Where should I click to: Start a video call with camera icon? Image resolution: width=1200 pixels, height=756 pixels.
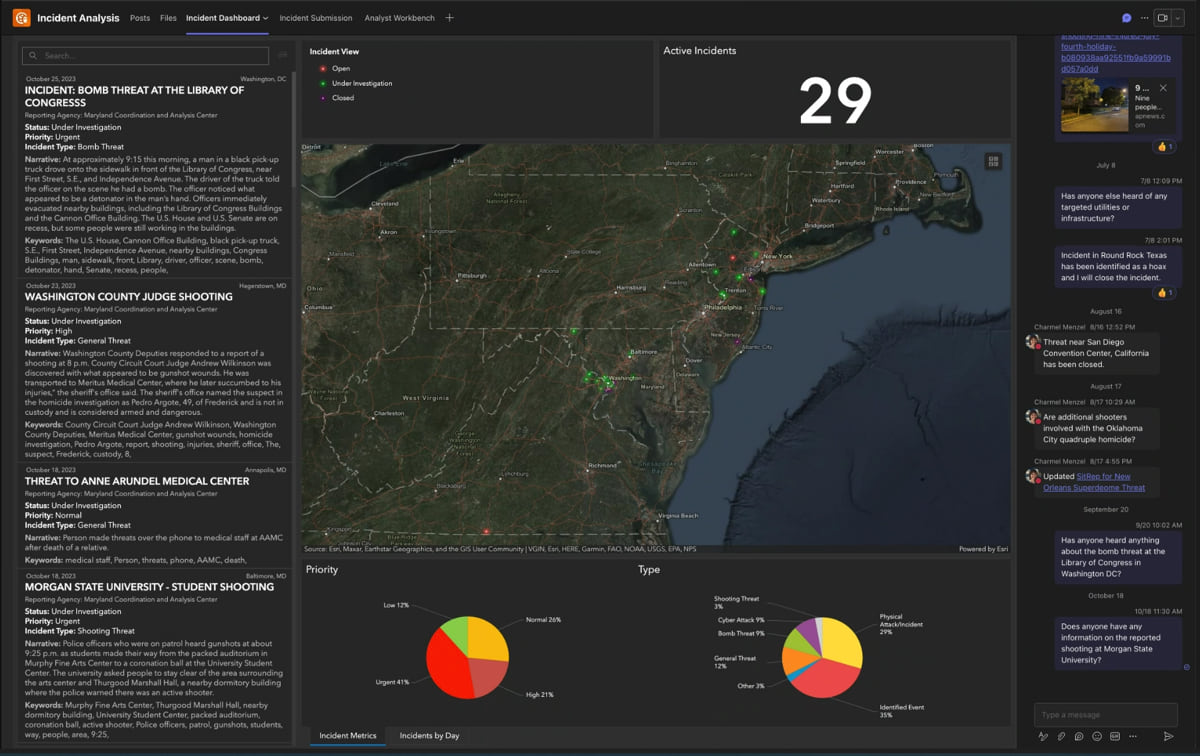(1162, 18)
